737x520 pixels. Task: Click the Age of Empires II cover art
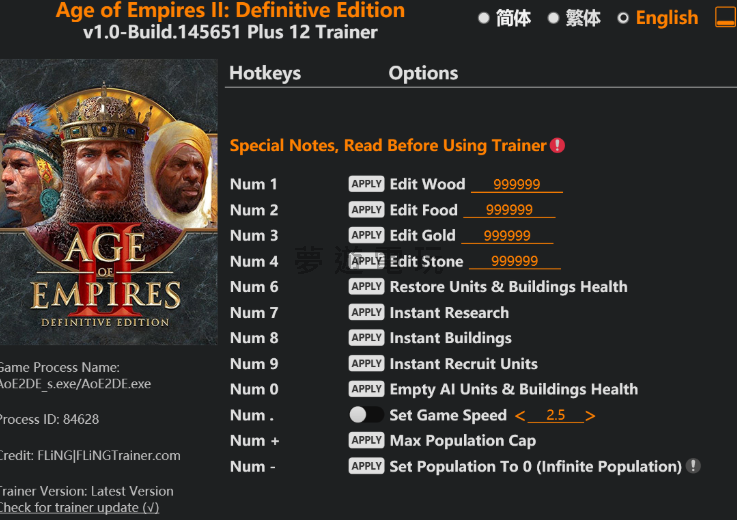pos(109,202)
